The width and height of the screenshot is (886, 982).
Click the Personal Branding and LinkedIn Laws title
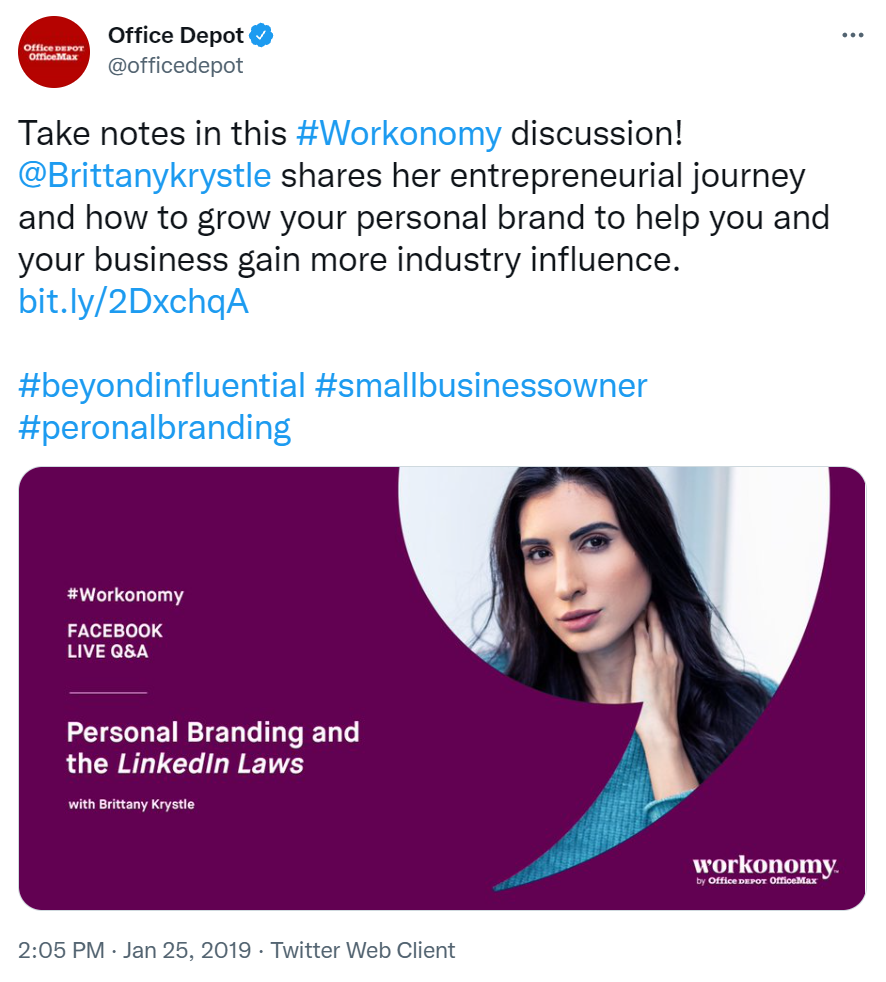(x=213, y=748)
